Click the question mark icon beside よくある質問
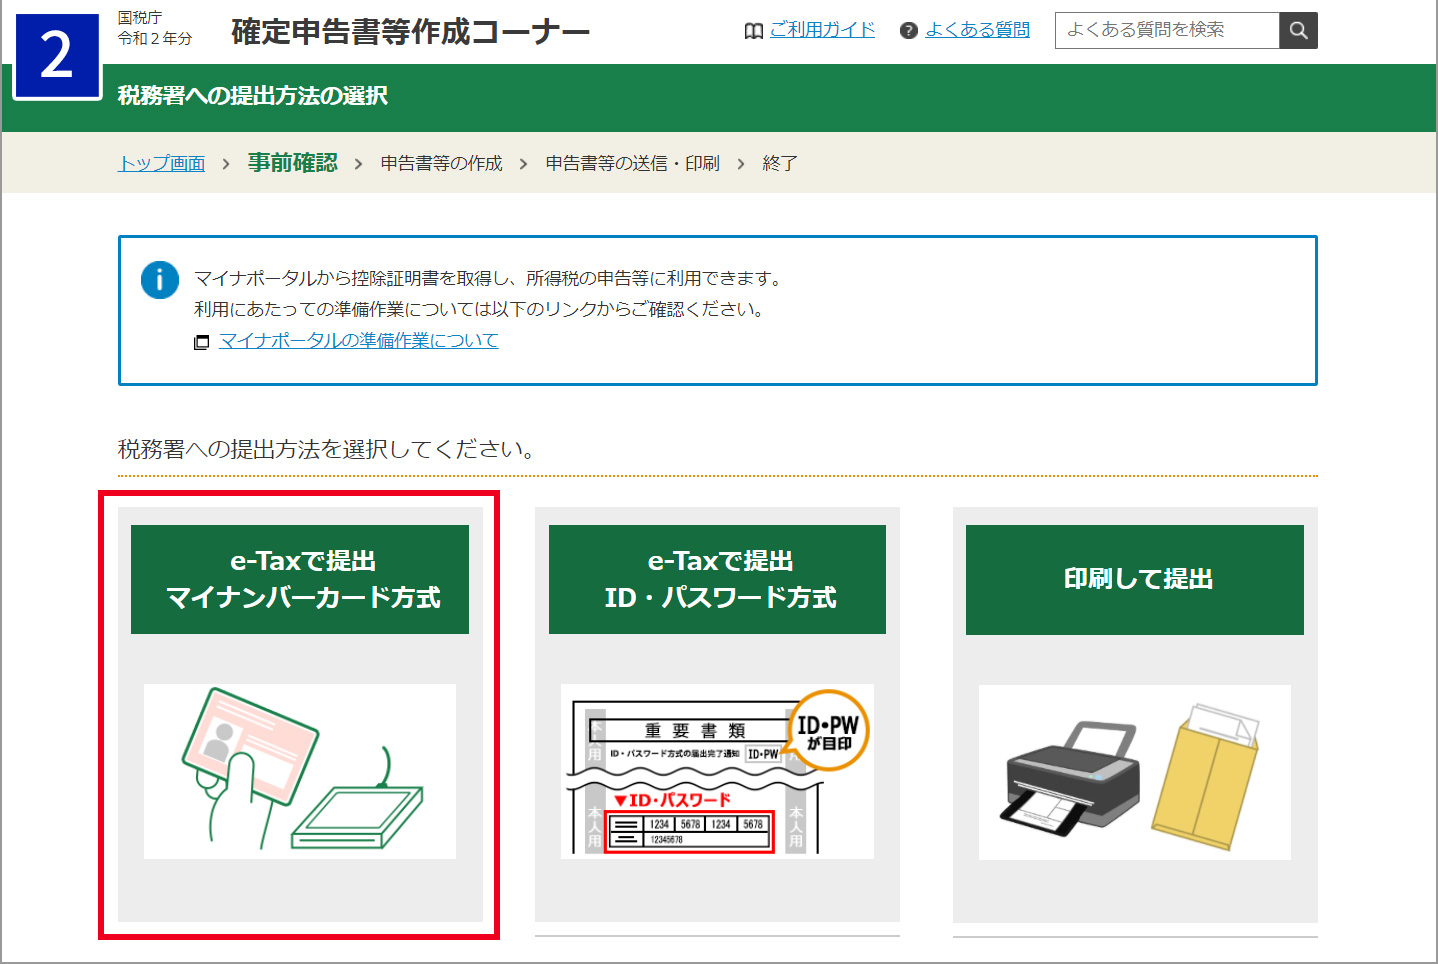The height and width of the screenshot is (964, 1438). tap(908, 30)
